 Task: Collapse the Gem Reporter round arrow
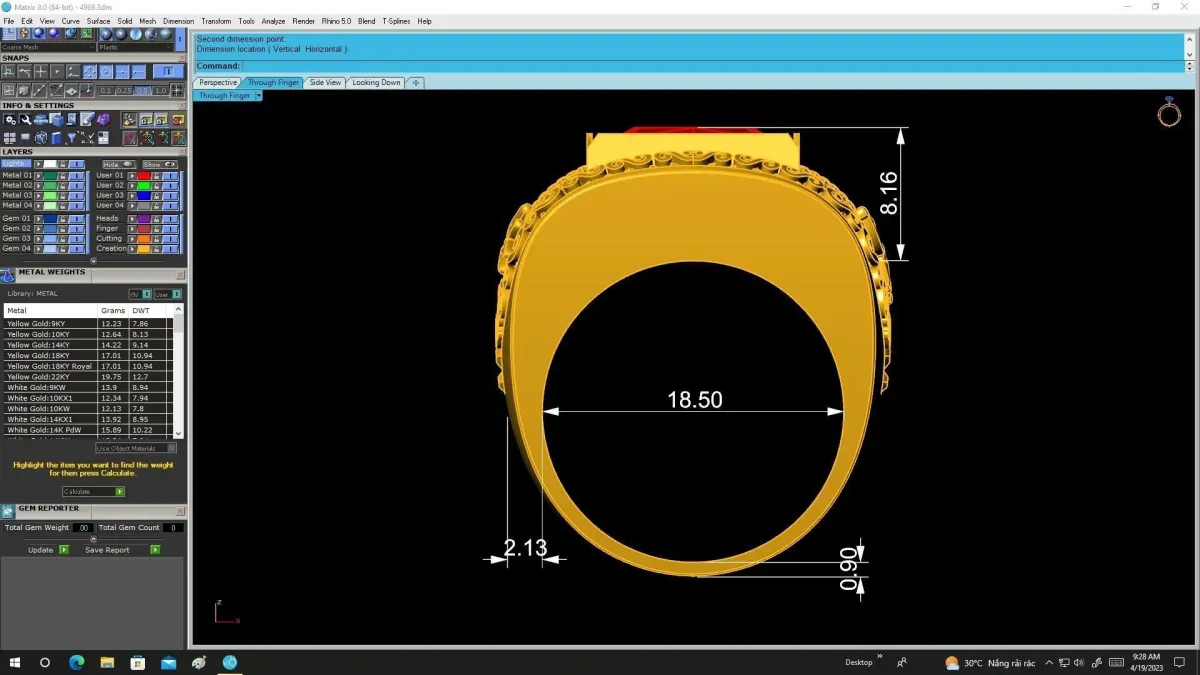click(x=94, y=539)
